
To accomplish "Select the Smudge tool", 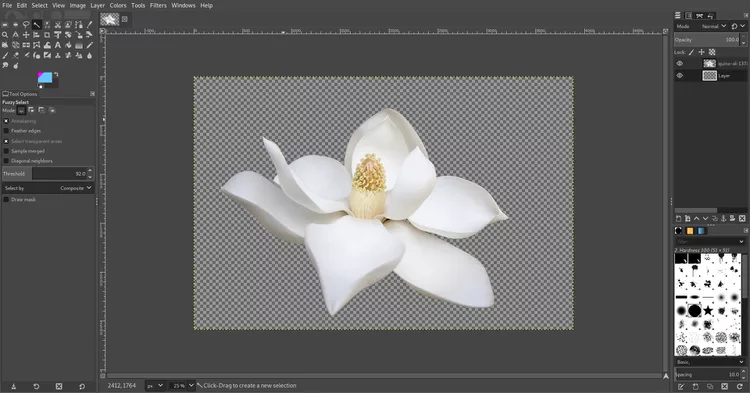I will point(5,66).
